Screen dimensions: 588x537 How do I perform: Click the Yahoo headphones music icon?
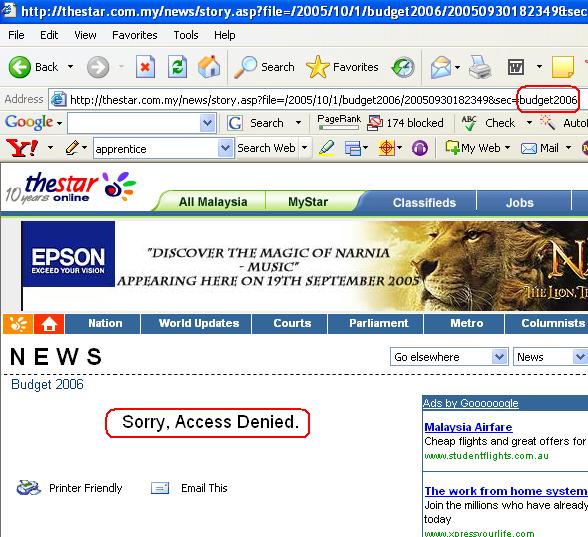420,148
